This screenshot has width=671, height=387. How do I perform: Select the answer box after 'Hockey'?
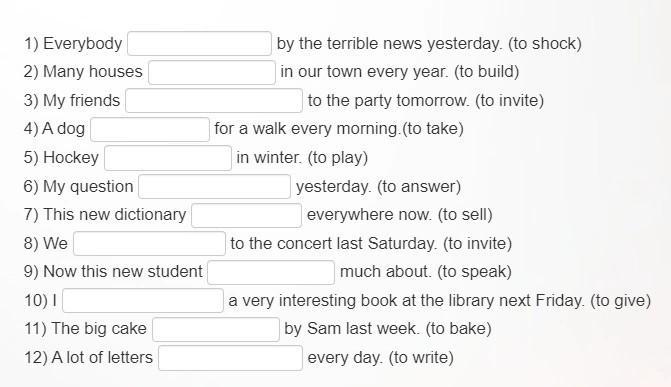pos(168,158)
